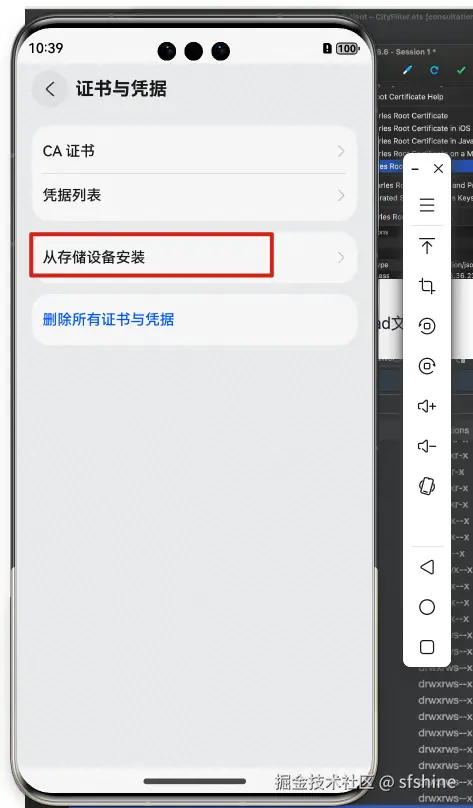The height and width of the screenshot is (808, 473).
Task: Expand the chevron beside 凭据列表
Action: point(341,196)
